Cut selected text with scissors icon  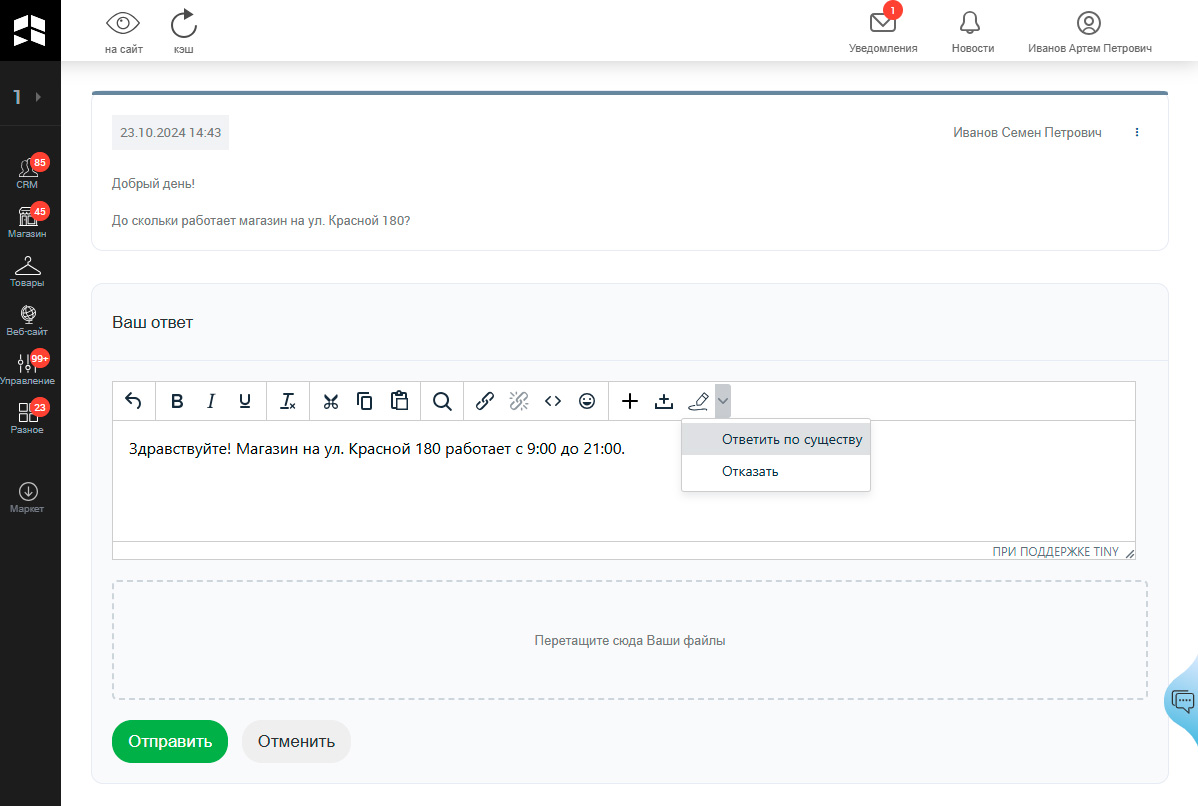pos(331,401)
